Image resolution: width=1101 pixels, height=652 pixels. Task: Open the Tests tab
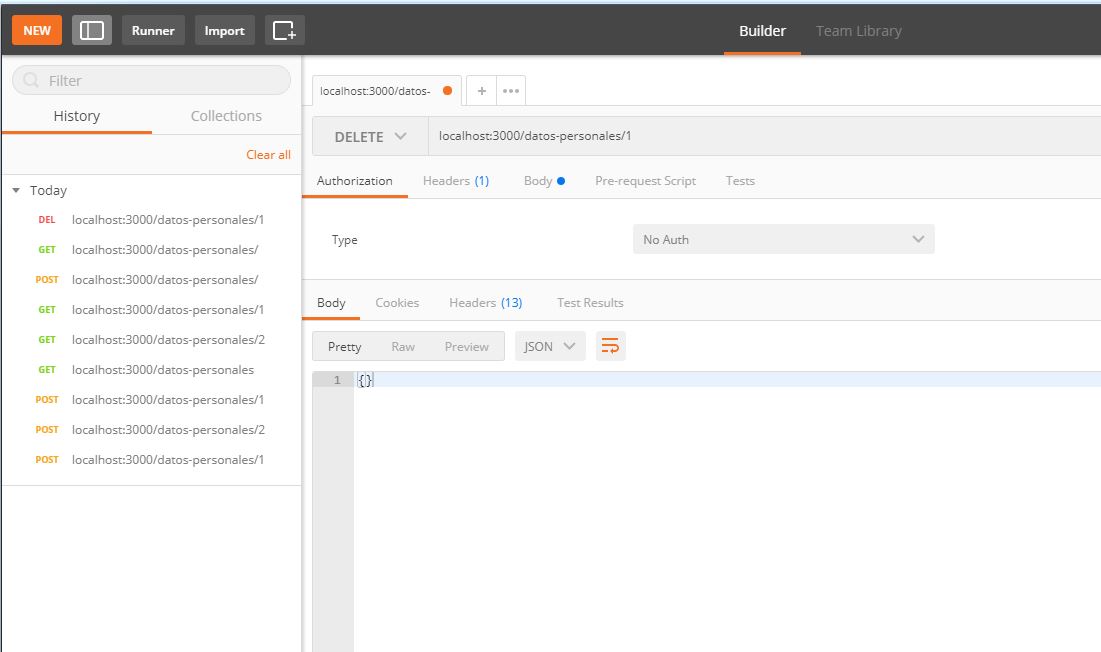click(740, 180)
